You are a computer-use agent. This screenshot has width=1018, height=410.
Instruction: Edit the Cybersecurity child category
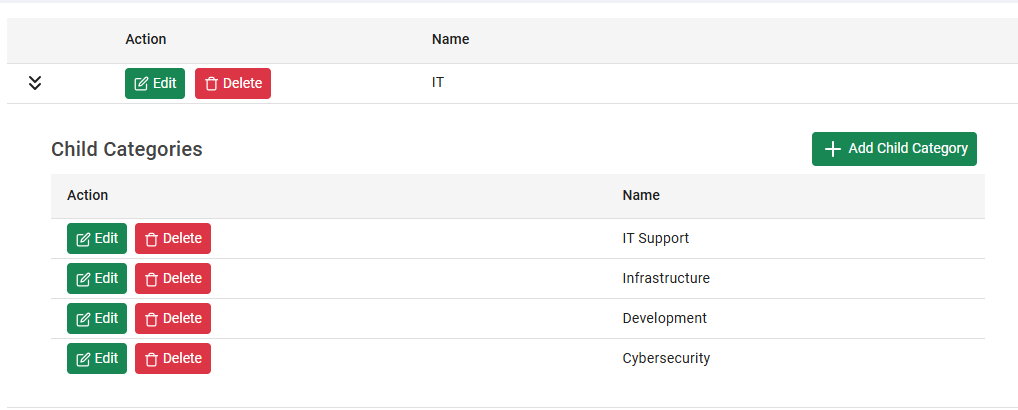97,358
